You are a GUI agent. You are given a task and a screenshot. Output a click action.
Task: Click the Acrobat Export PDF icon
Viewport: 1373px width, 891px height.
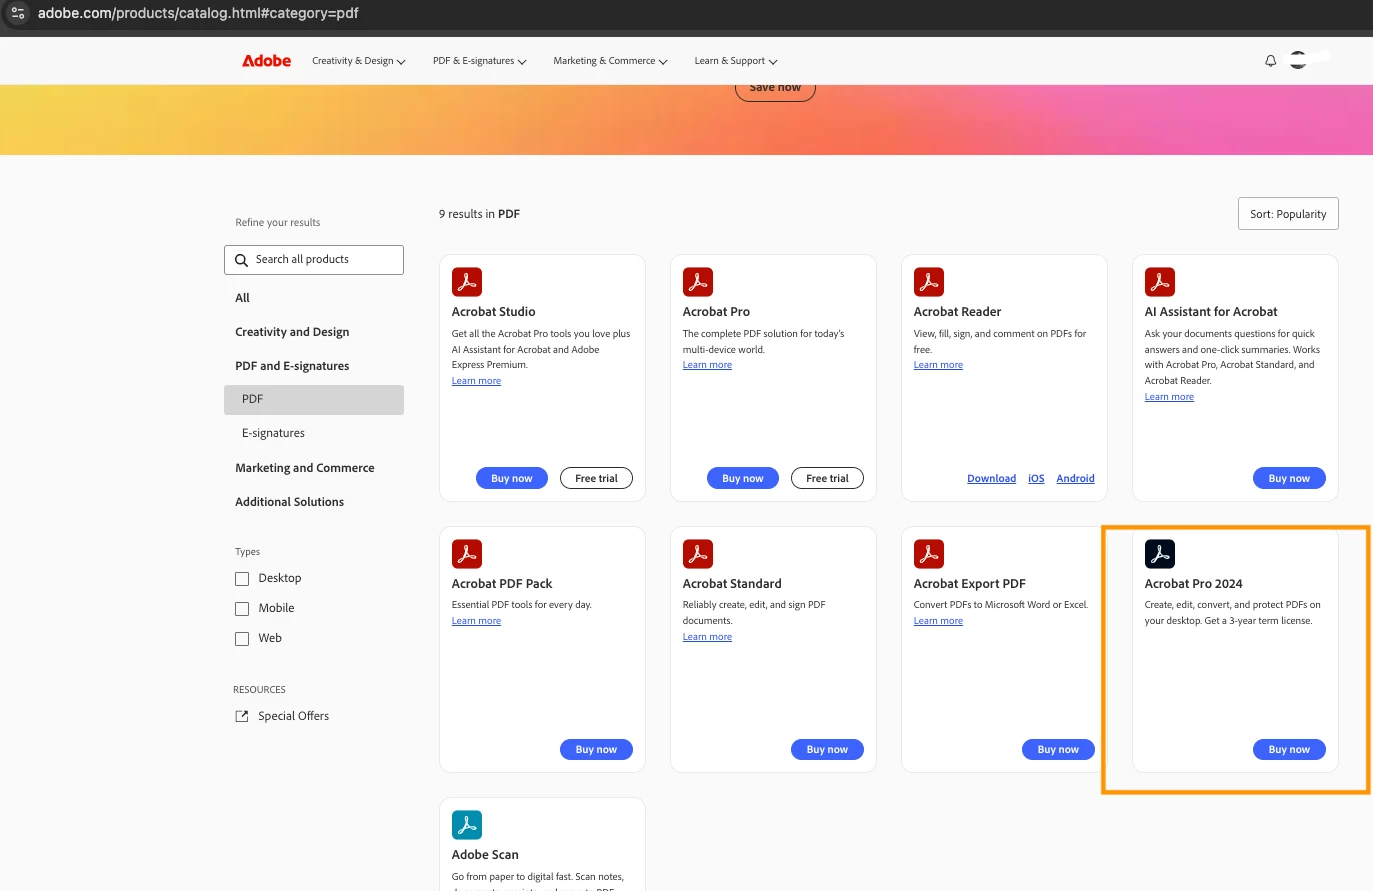coord(929,554)
